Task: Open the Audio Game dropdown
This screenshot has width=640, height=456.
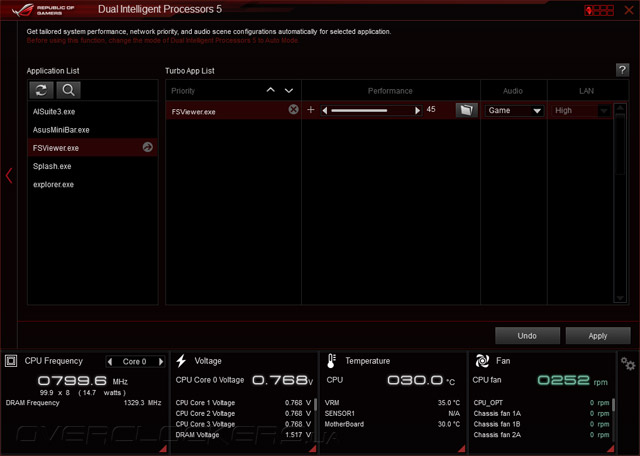Action: click(x=513, y=111)
